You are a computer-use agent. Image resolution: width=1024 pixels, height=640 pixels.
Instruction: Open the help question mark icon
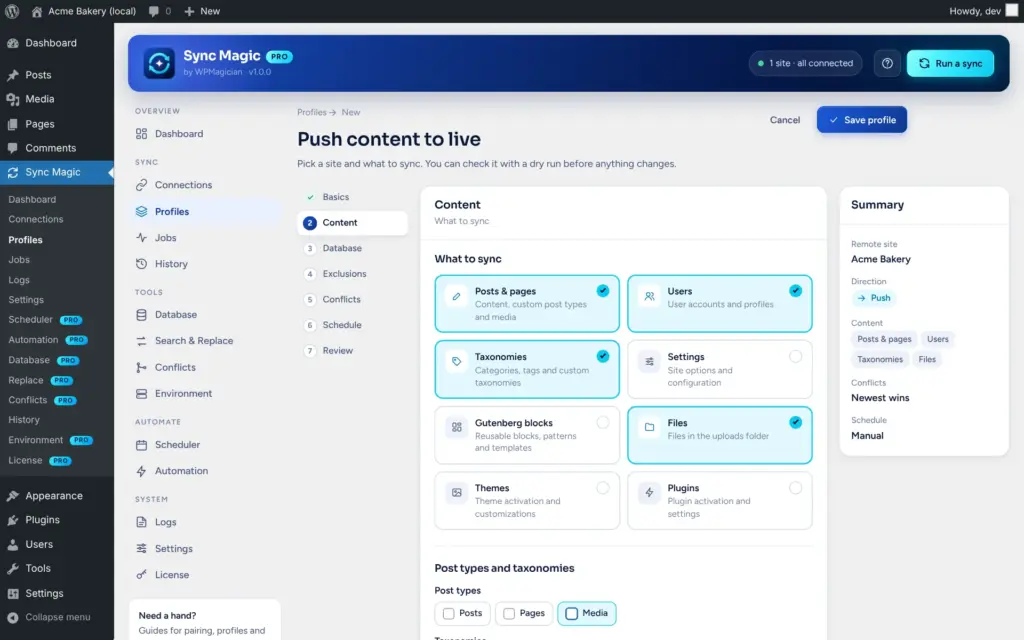tap(887, 63)
